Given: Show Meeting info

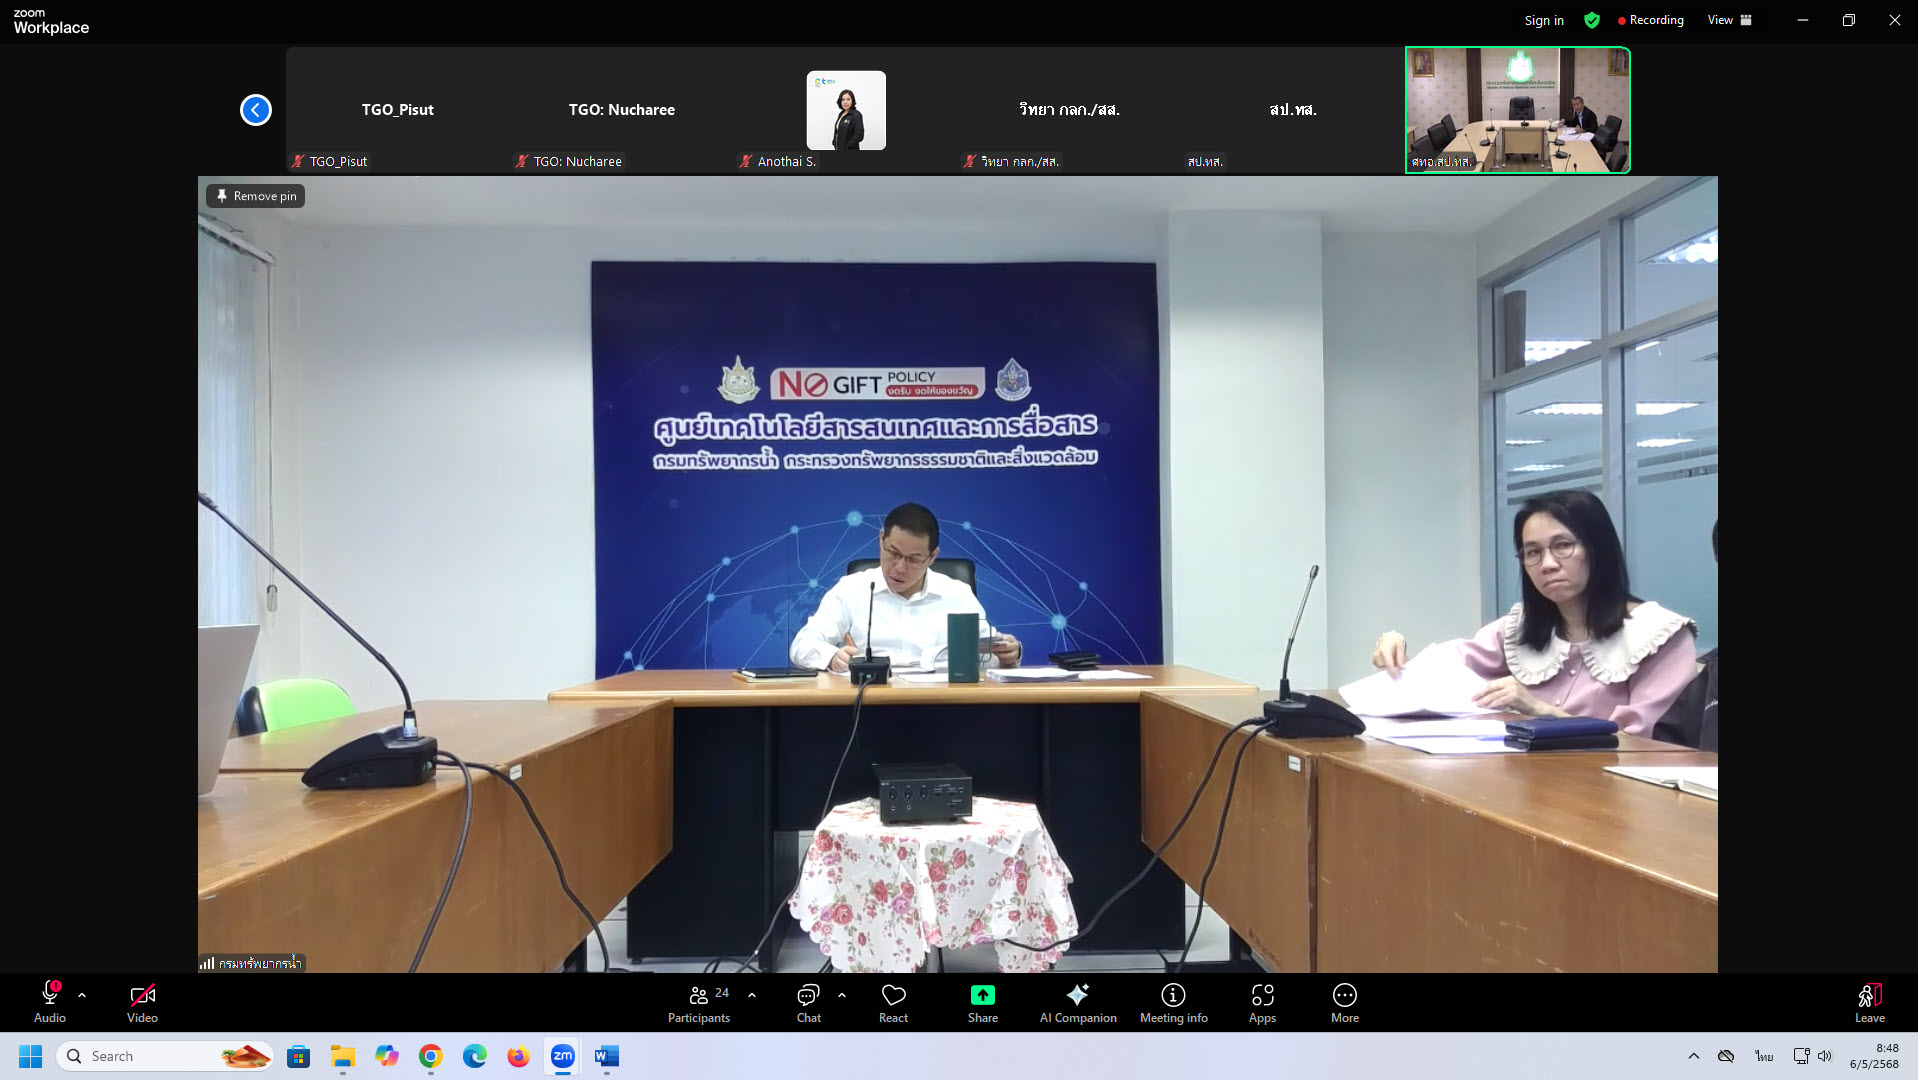Looking at the screenshot, I should (1174, 1002).
